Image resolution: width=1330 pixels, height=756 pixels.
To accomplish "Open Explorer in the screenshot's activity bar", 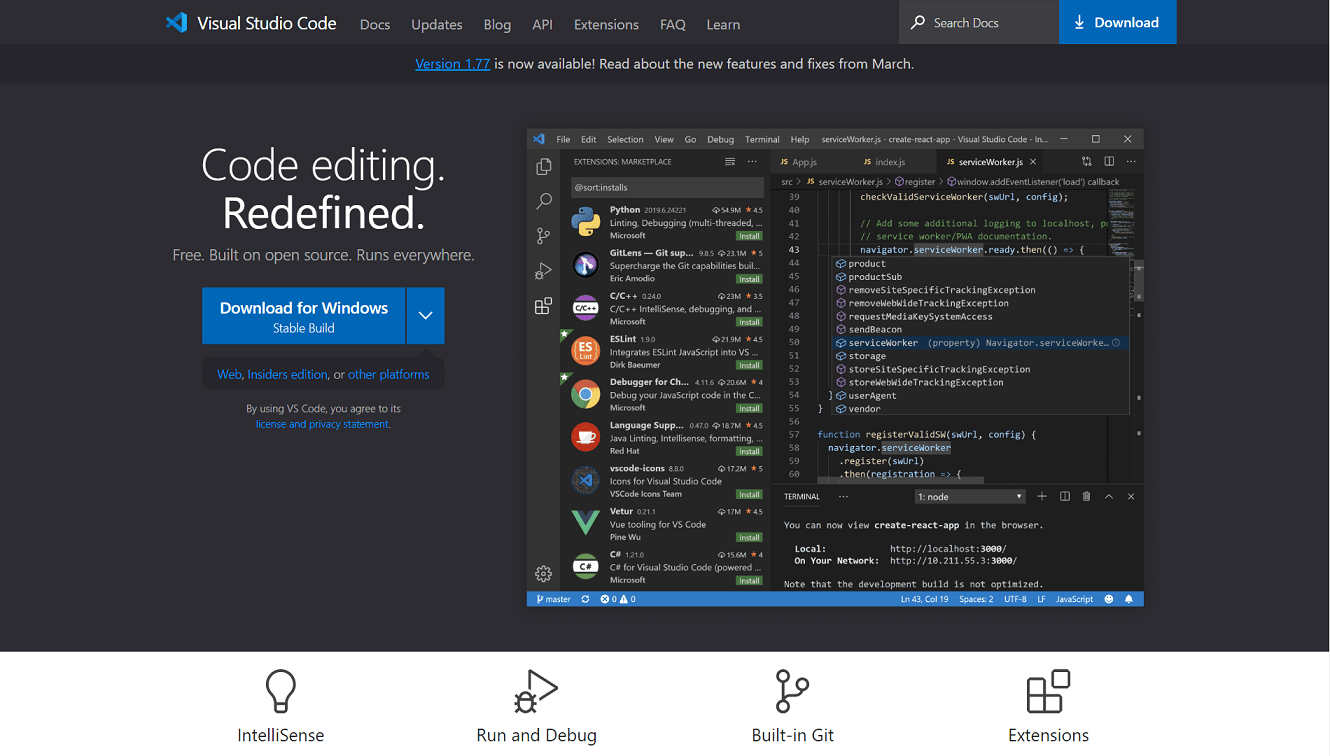I will pyautogui.click(x=544, y=167).
